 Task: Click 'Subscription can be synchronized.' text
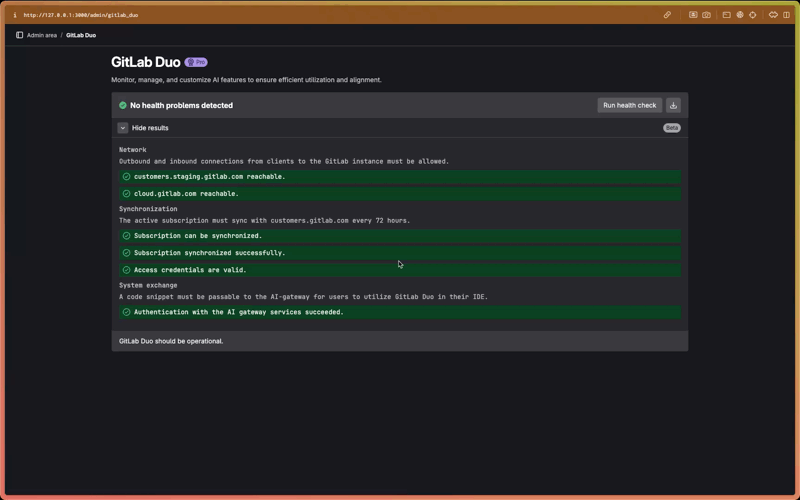point(198,236)
